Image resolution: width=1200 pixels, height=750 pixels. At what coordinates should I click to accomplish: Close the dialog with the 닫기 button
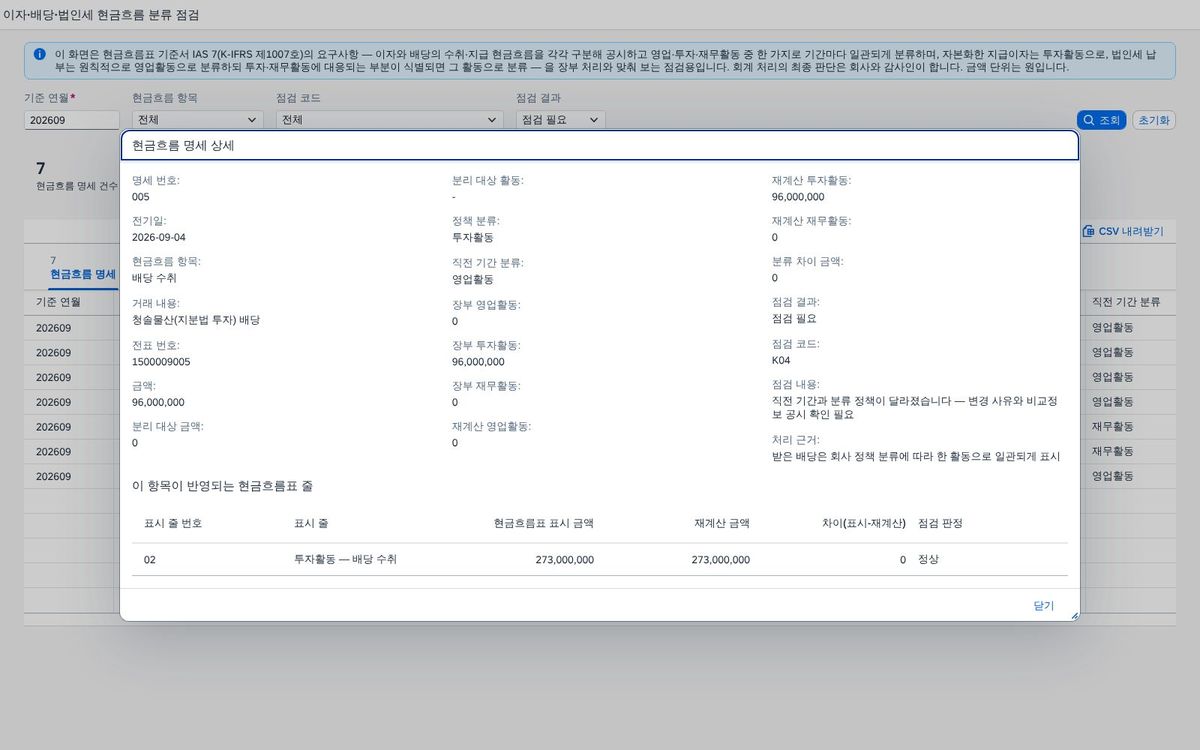[x=1043, y=605]
